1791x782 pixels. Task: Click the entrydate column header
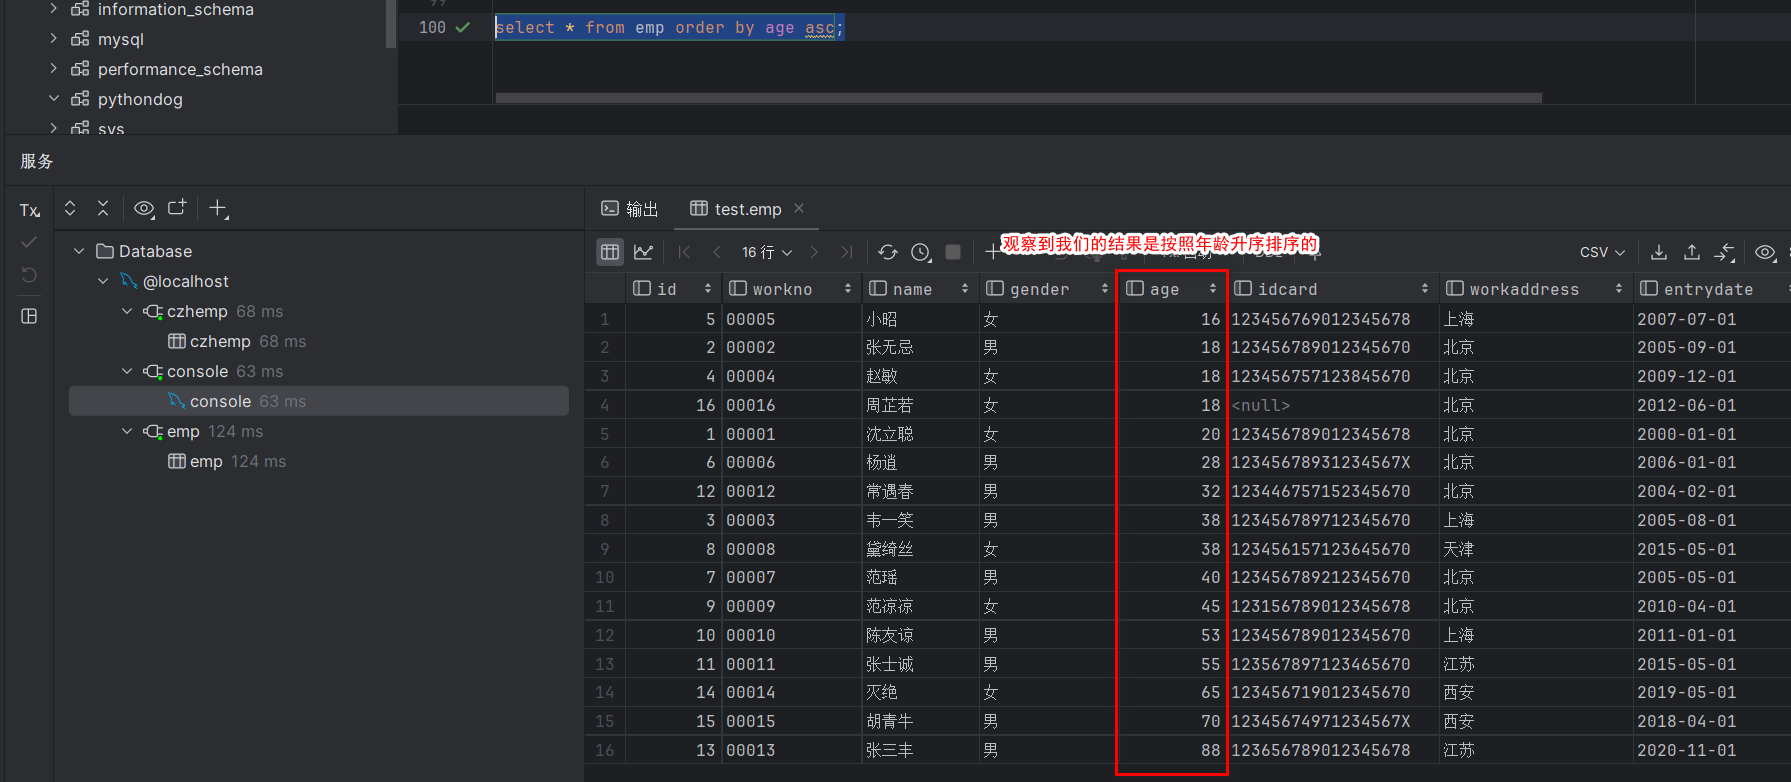tap(1712, 289)
